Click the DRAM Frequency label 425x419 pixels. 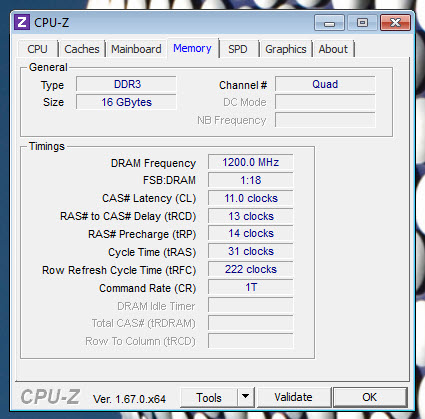(x=153, y=163)
